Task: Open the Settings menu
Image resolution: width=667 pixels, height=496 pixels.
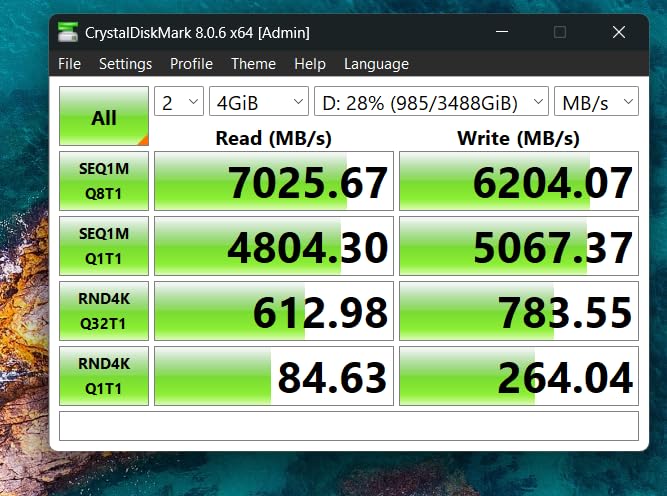Action: coord(125,64)
